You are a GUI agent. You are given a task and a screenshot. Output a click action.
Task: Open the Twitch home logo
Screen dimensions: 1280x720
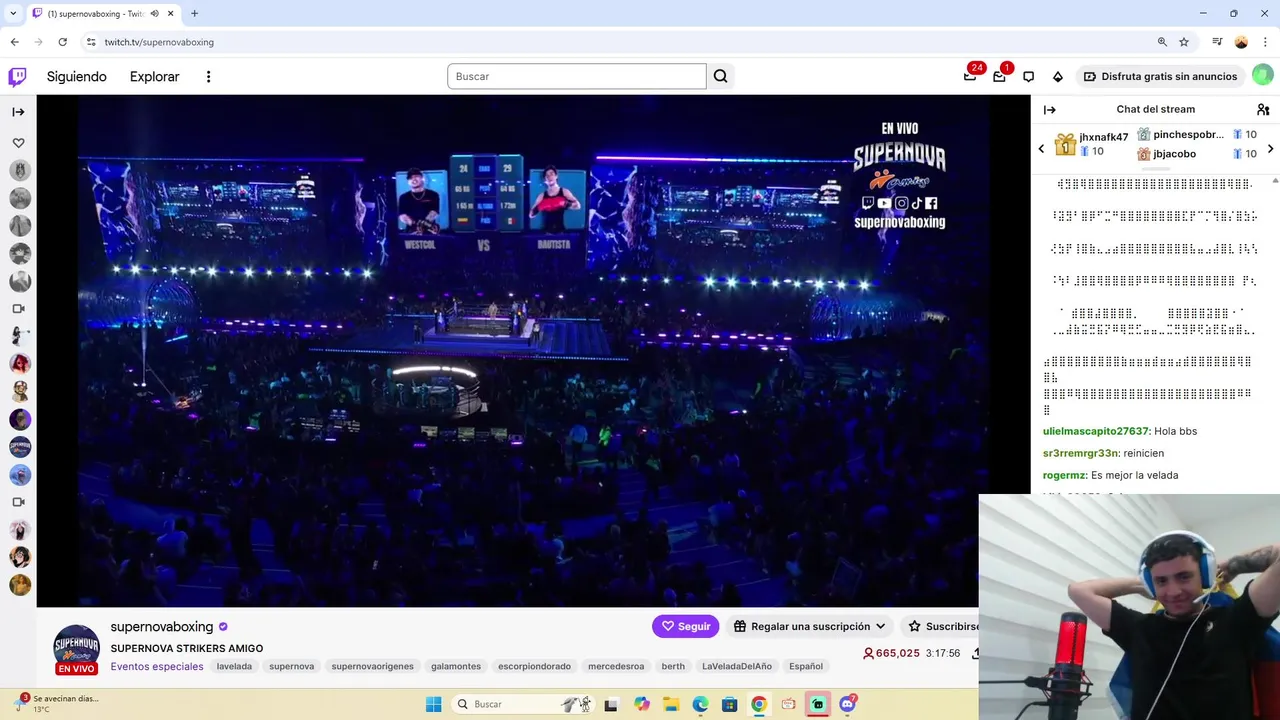click(x=17, y=77)
